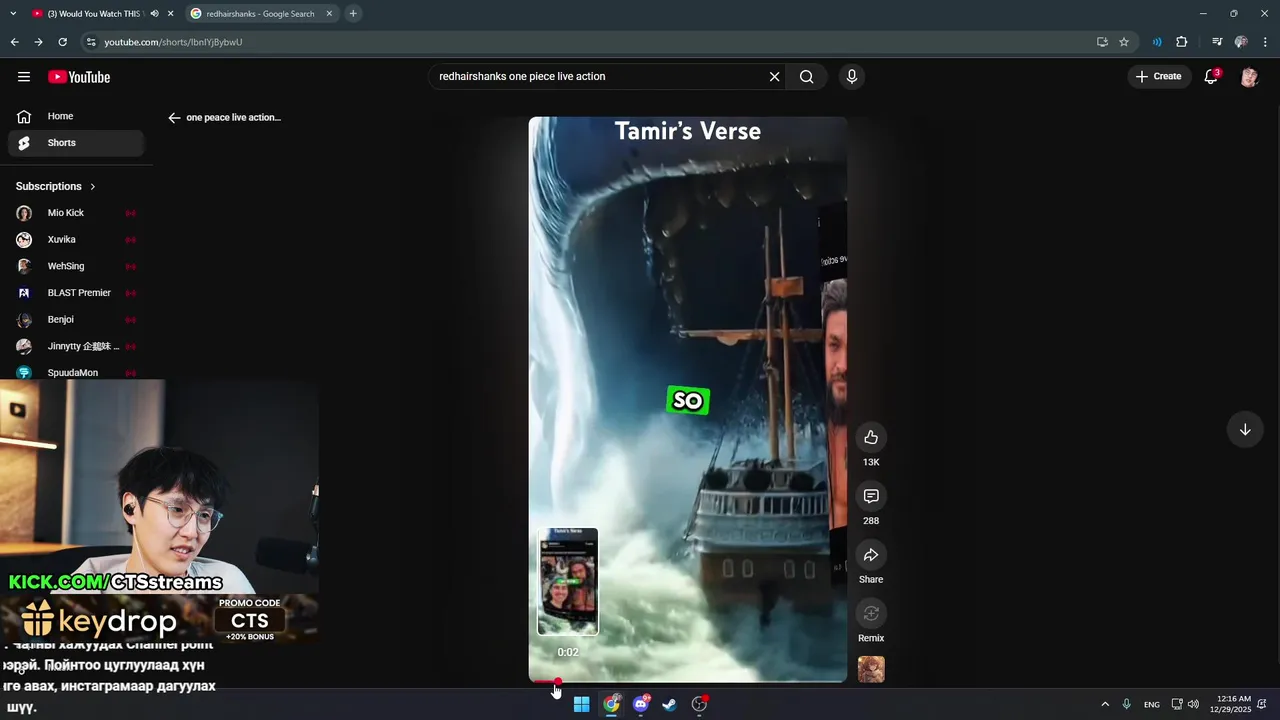The height and width of the screenshot is (720, 1280).
Task: Go back via 'one peace live action' arrow
Action: coord(174,118)
